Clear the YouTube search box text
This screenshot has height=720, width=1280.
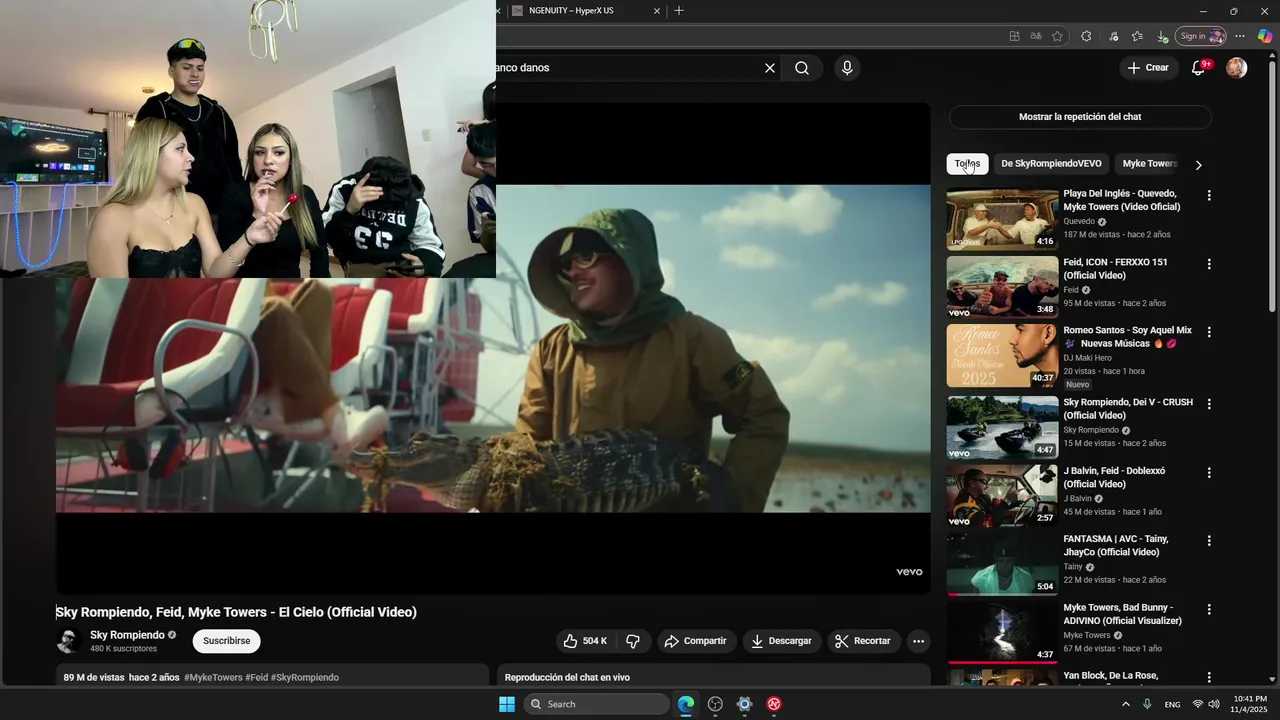(770, 68)
